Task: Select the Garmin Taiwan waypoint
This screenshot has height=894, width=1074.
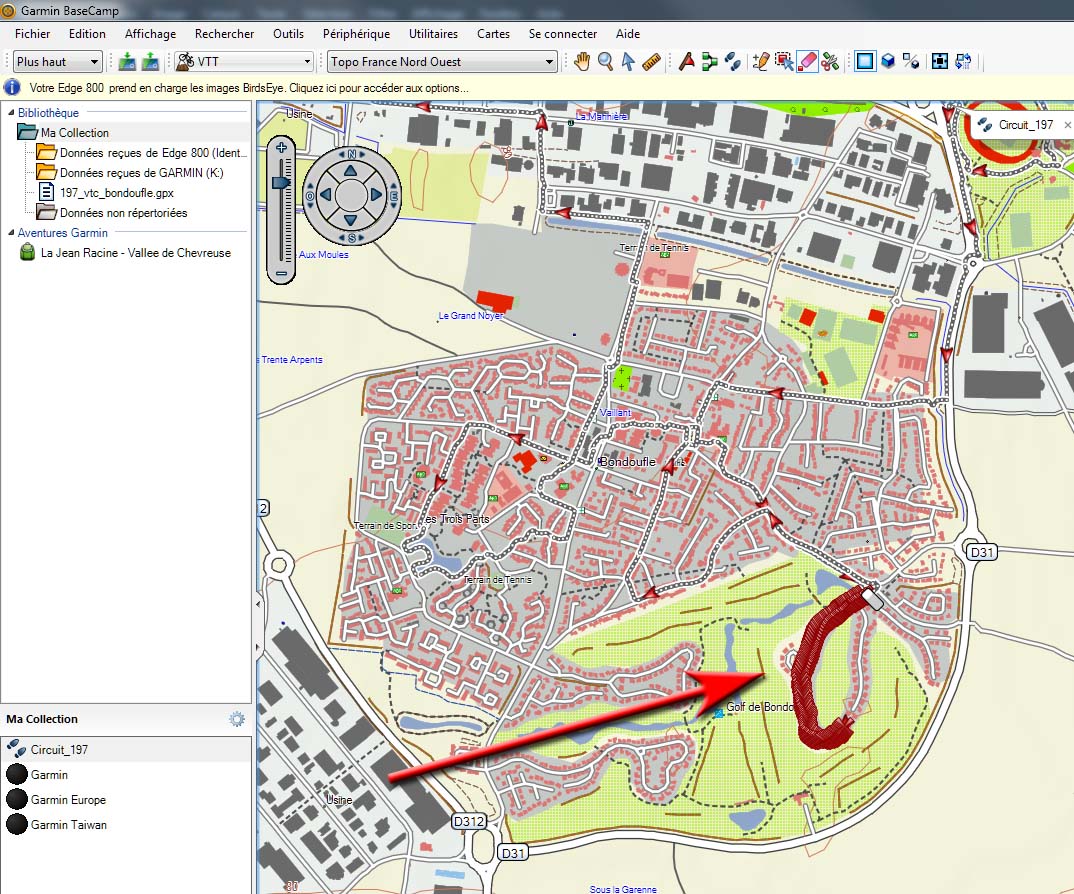Action: (68, 825)
